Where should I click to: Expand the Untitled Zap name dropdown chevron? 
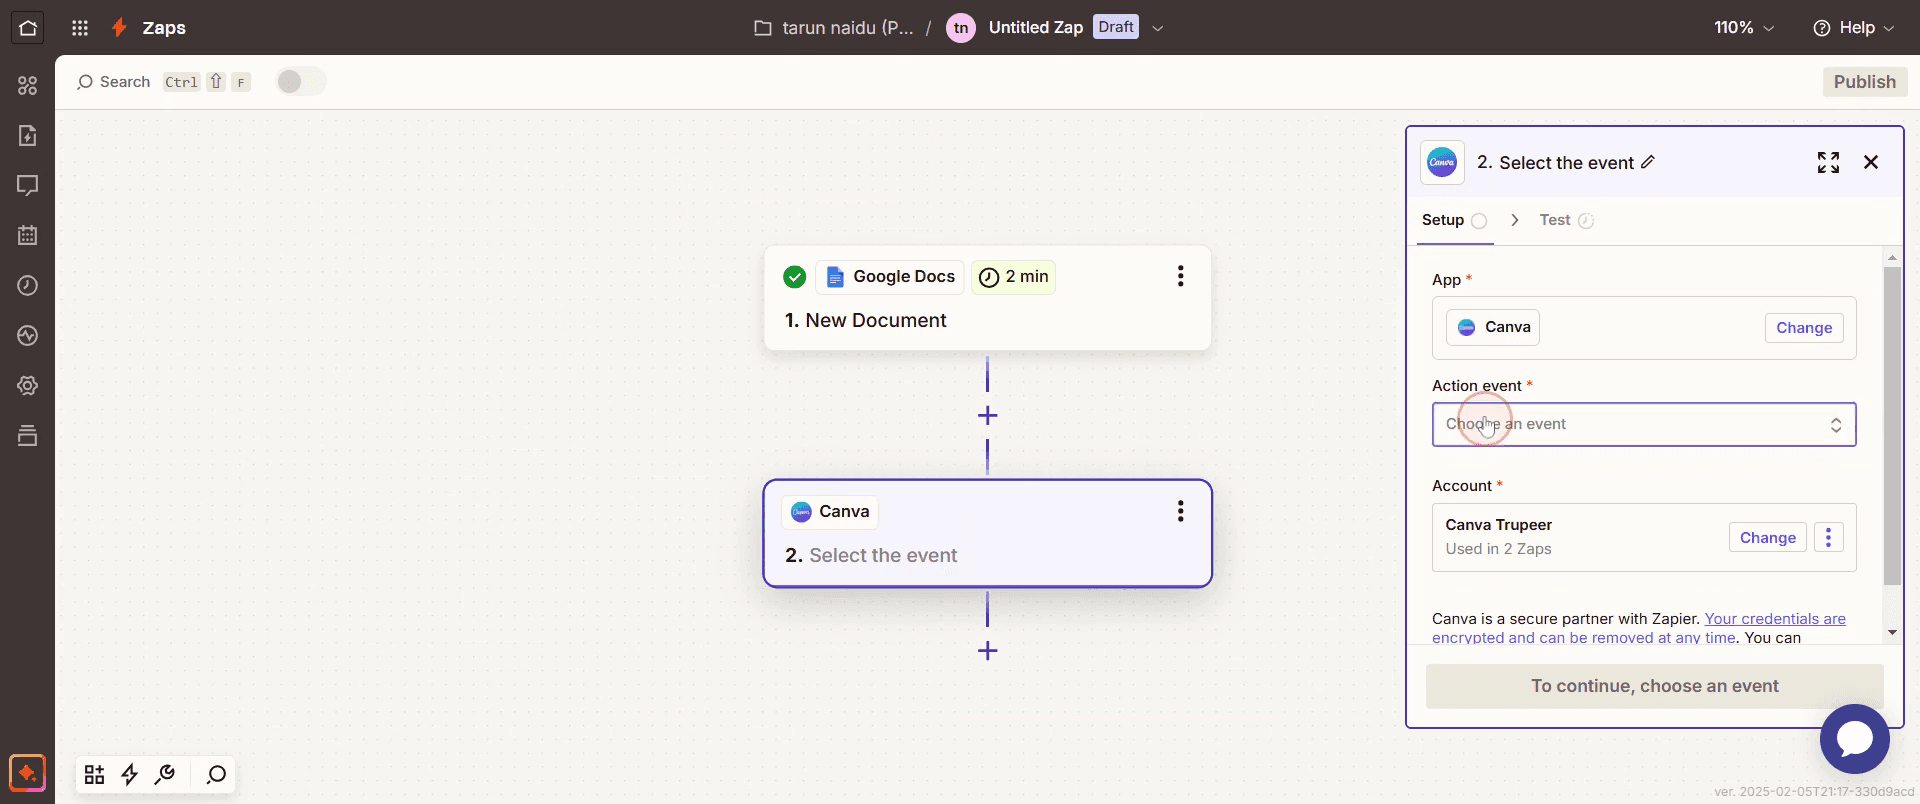(x=1158, y=28)
